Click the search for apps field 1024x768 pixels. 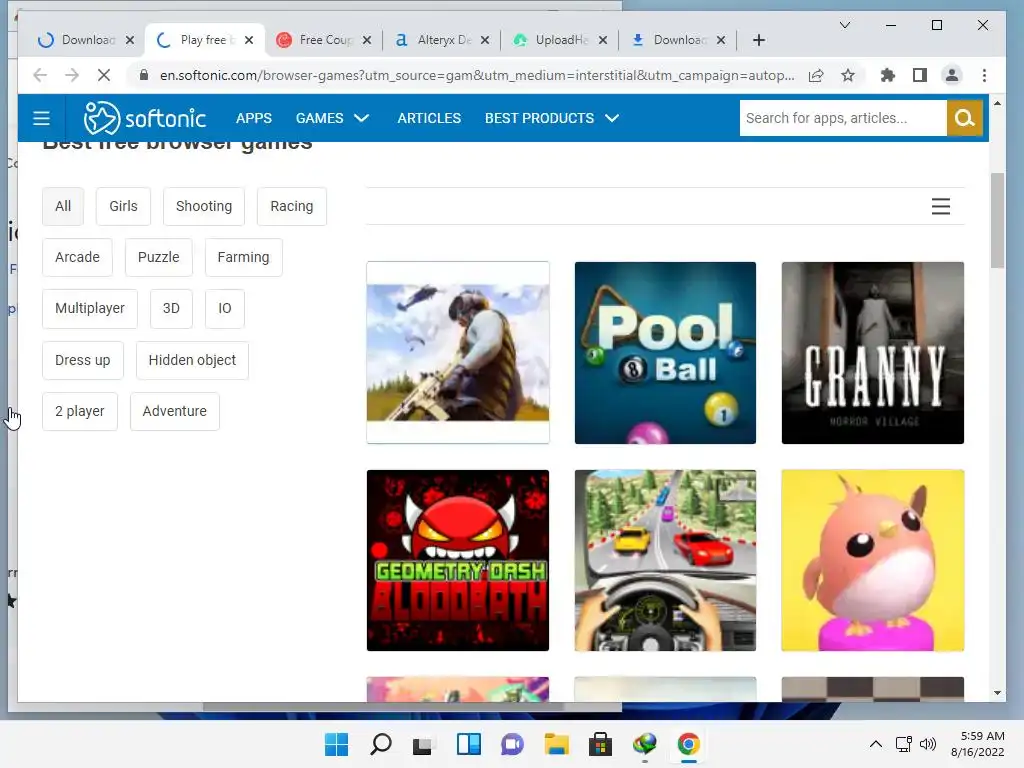[x=843, y=118]
